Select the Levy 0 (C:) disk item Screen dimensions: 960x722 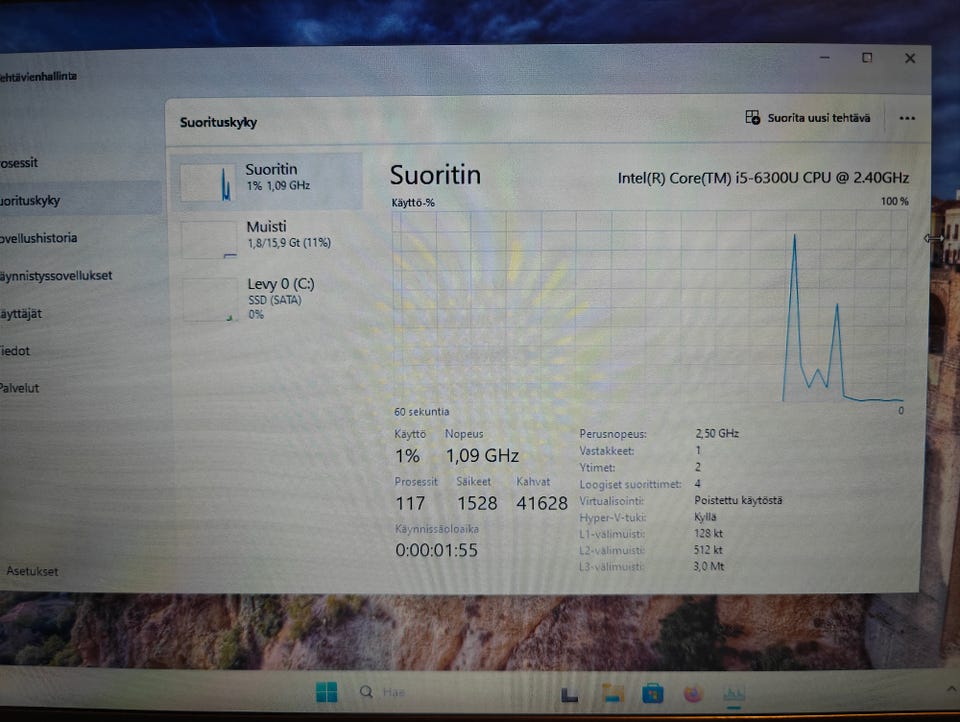click(268, 298)
